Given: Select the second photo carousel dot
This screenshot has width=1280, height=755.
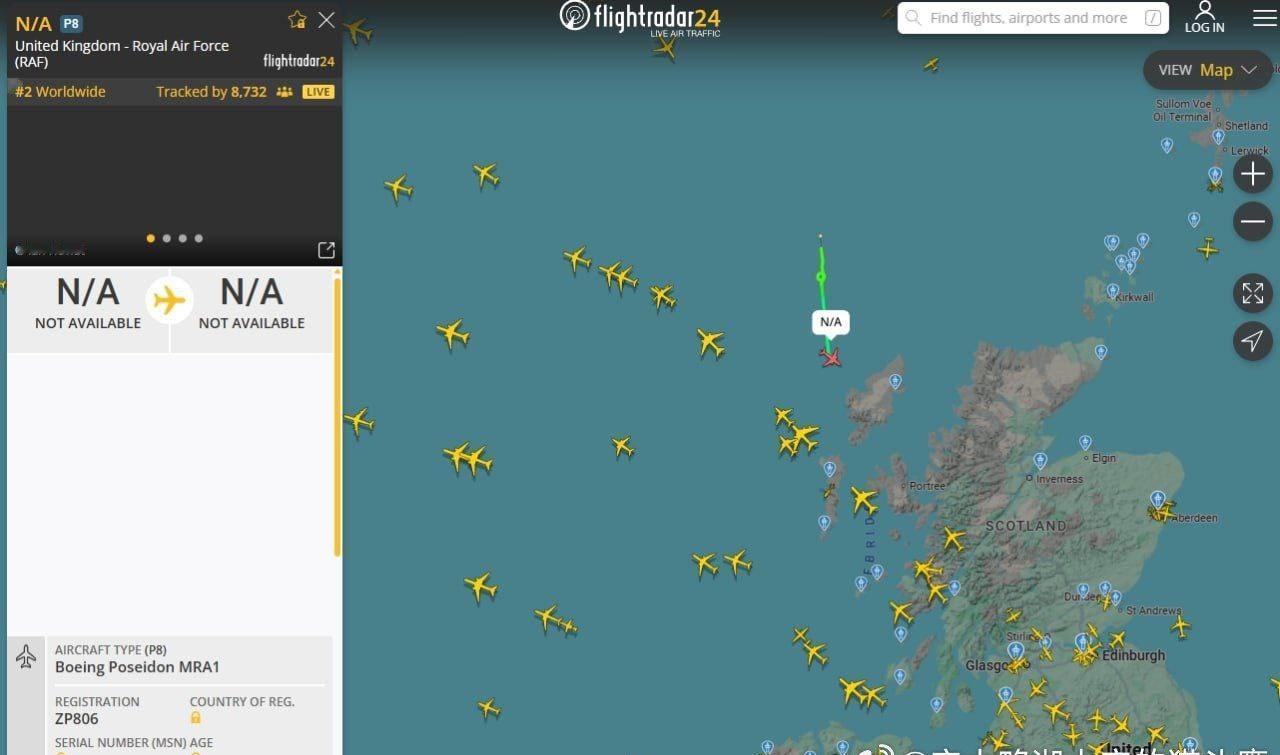Looking at the screenshot, I should pyautogui.click(x=167, y=238).
